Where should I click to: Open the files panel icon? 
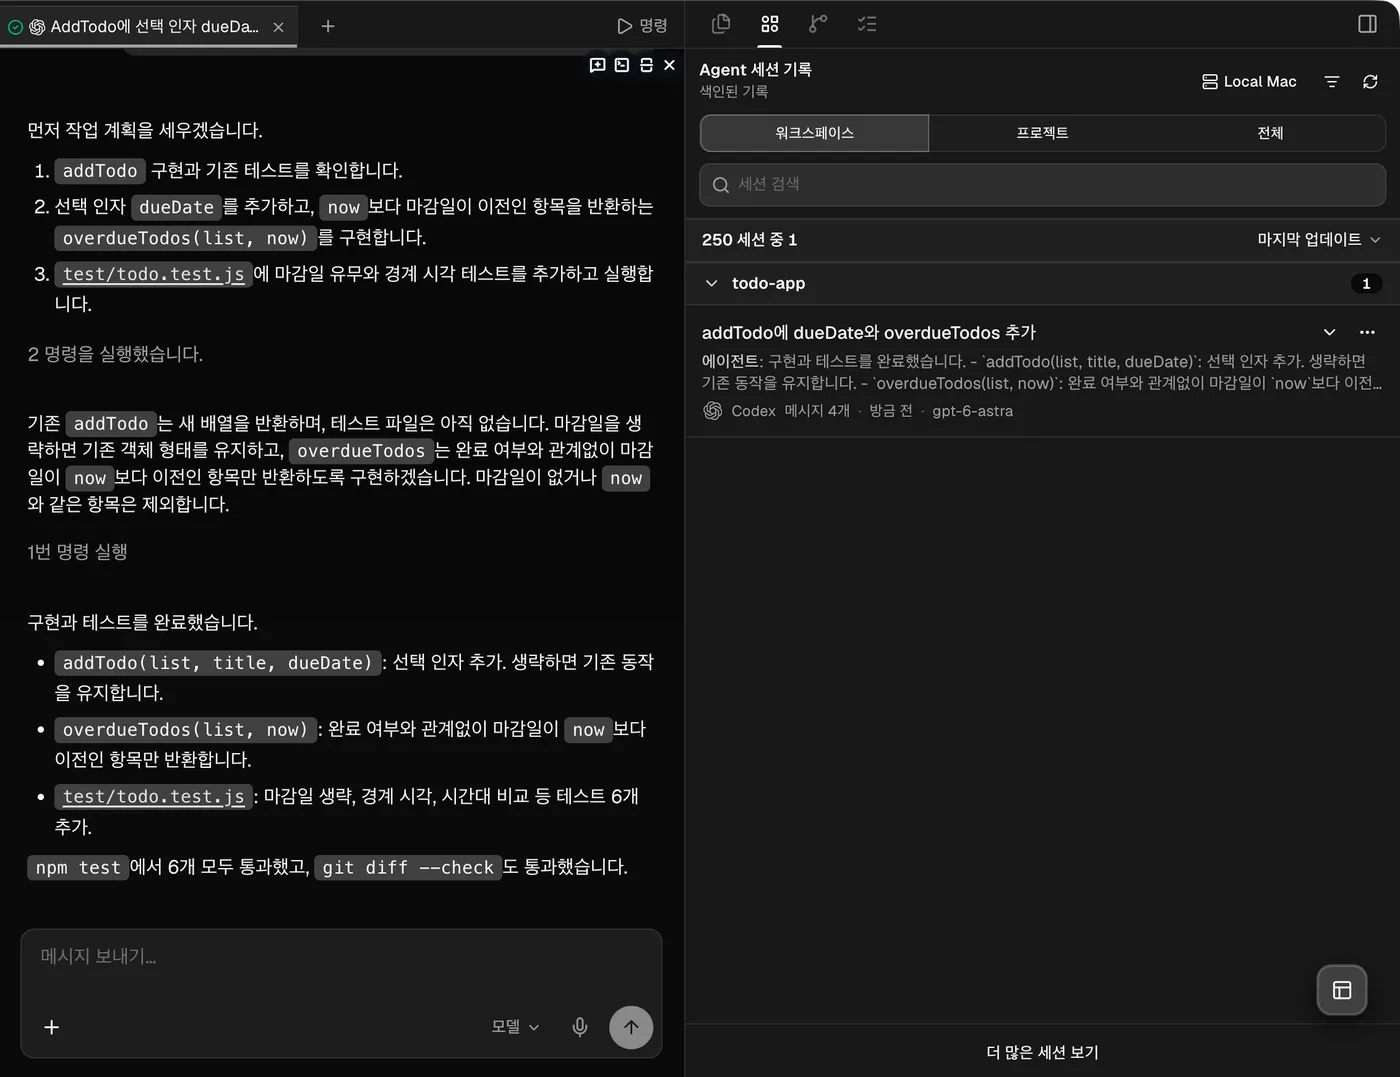click(x=720, y=23)
